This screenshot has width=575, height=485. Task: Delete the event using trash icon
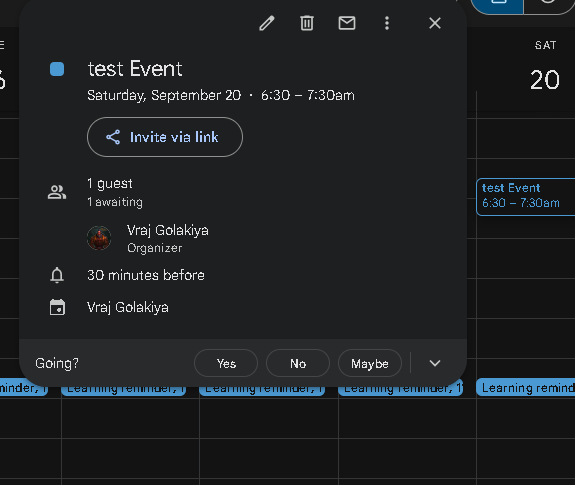(x=307, y=23)
